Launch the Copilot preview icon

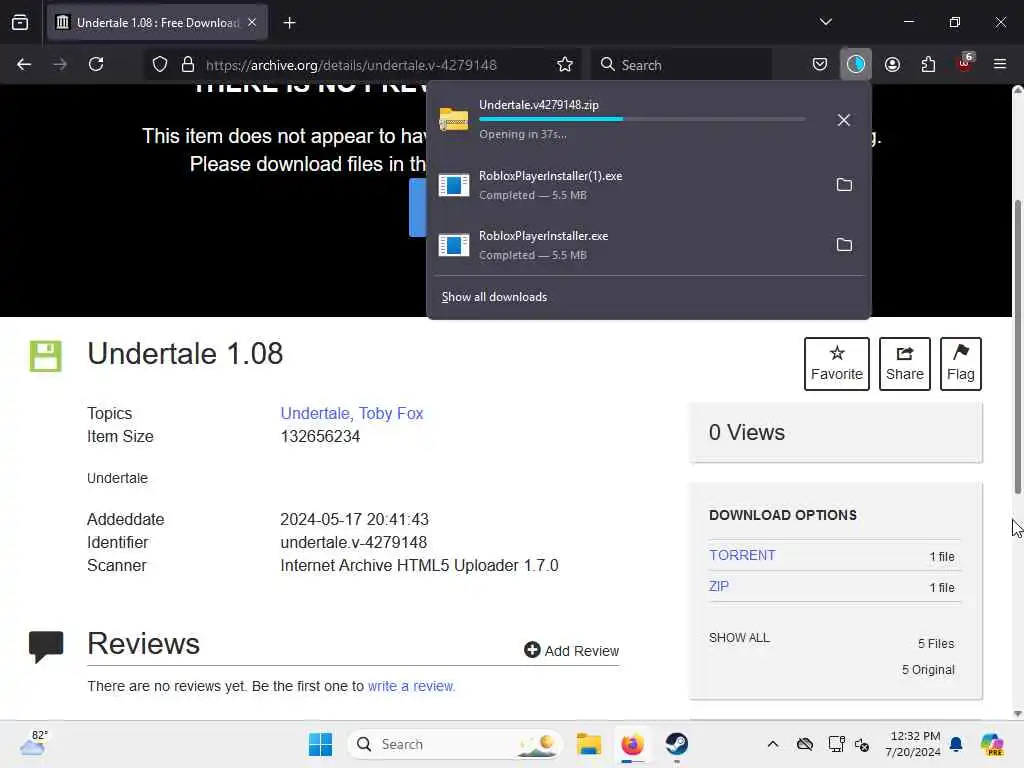pos(992,744)
